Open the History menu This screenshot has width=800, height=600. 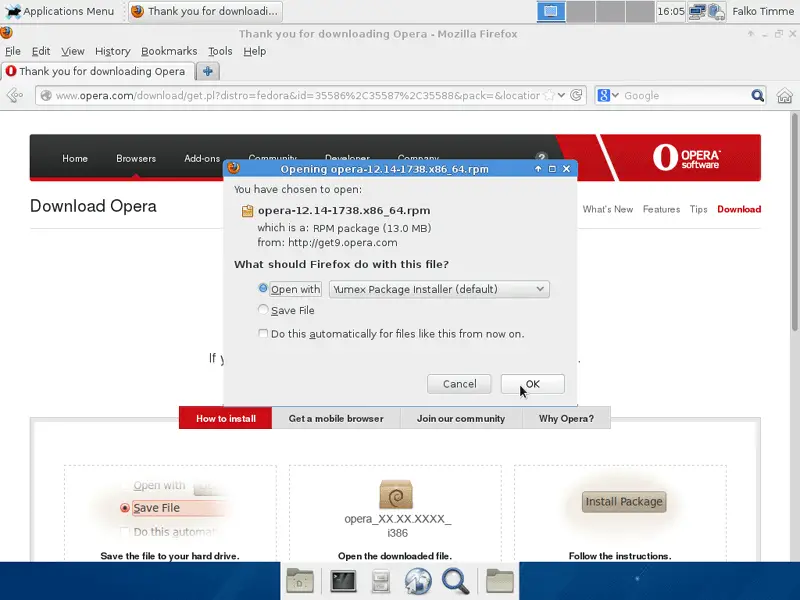(x=113, y=51)
